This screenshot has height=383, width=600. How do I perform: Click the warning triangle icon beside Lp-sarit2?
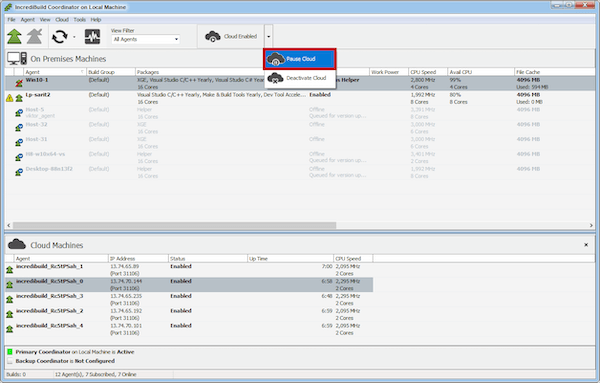tap(10, 98)
